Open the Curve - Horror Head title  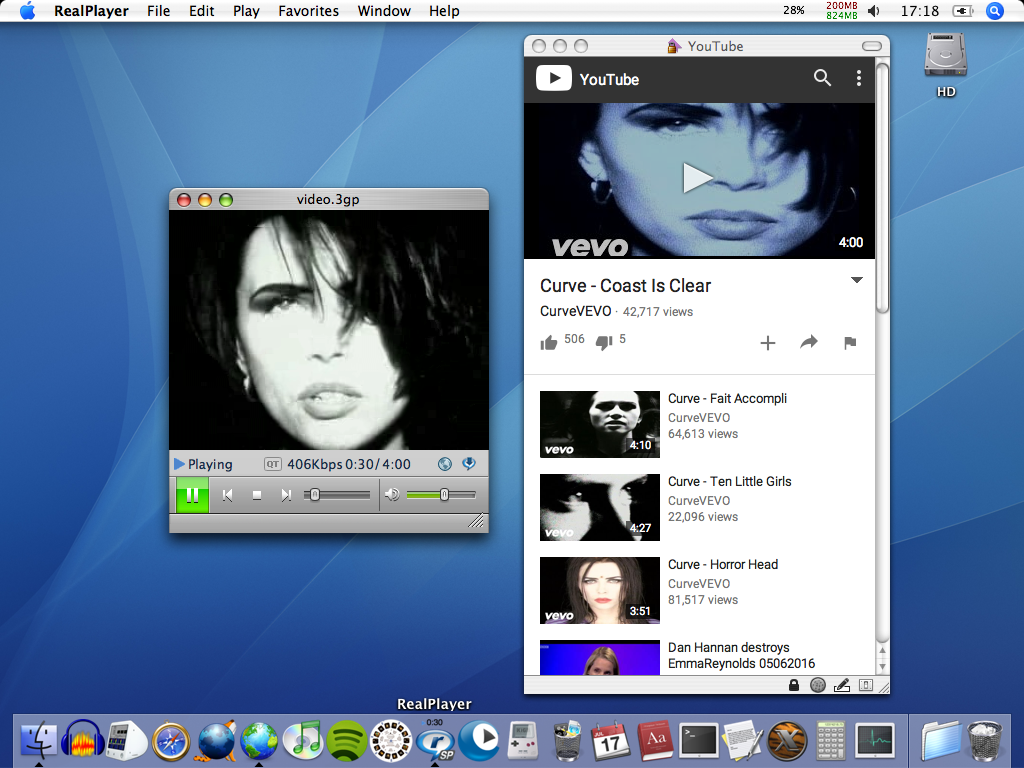[723, 564]
